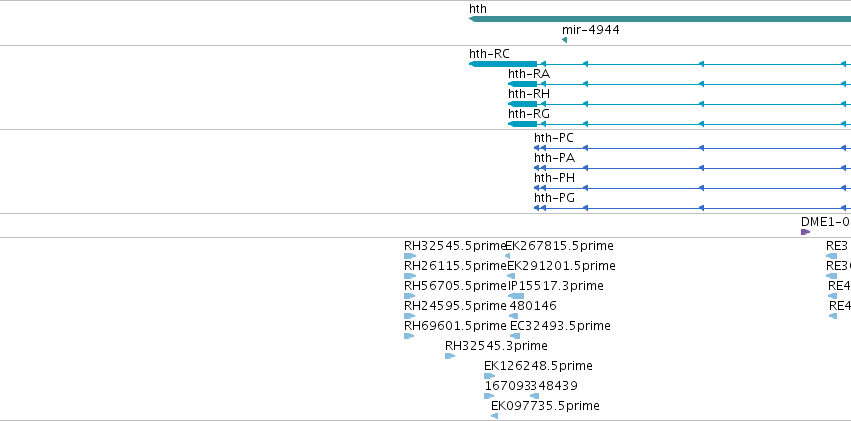Click the hth-RG transcript exon block
This screenshot has width=851, height=421.
coord(523,124)
